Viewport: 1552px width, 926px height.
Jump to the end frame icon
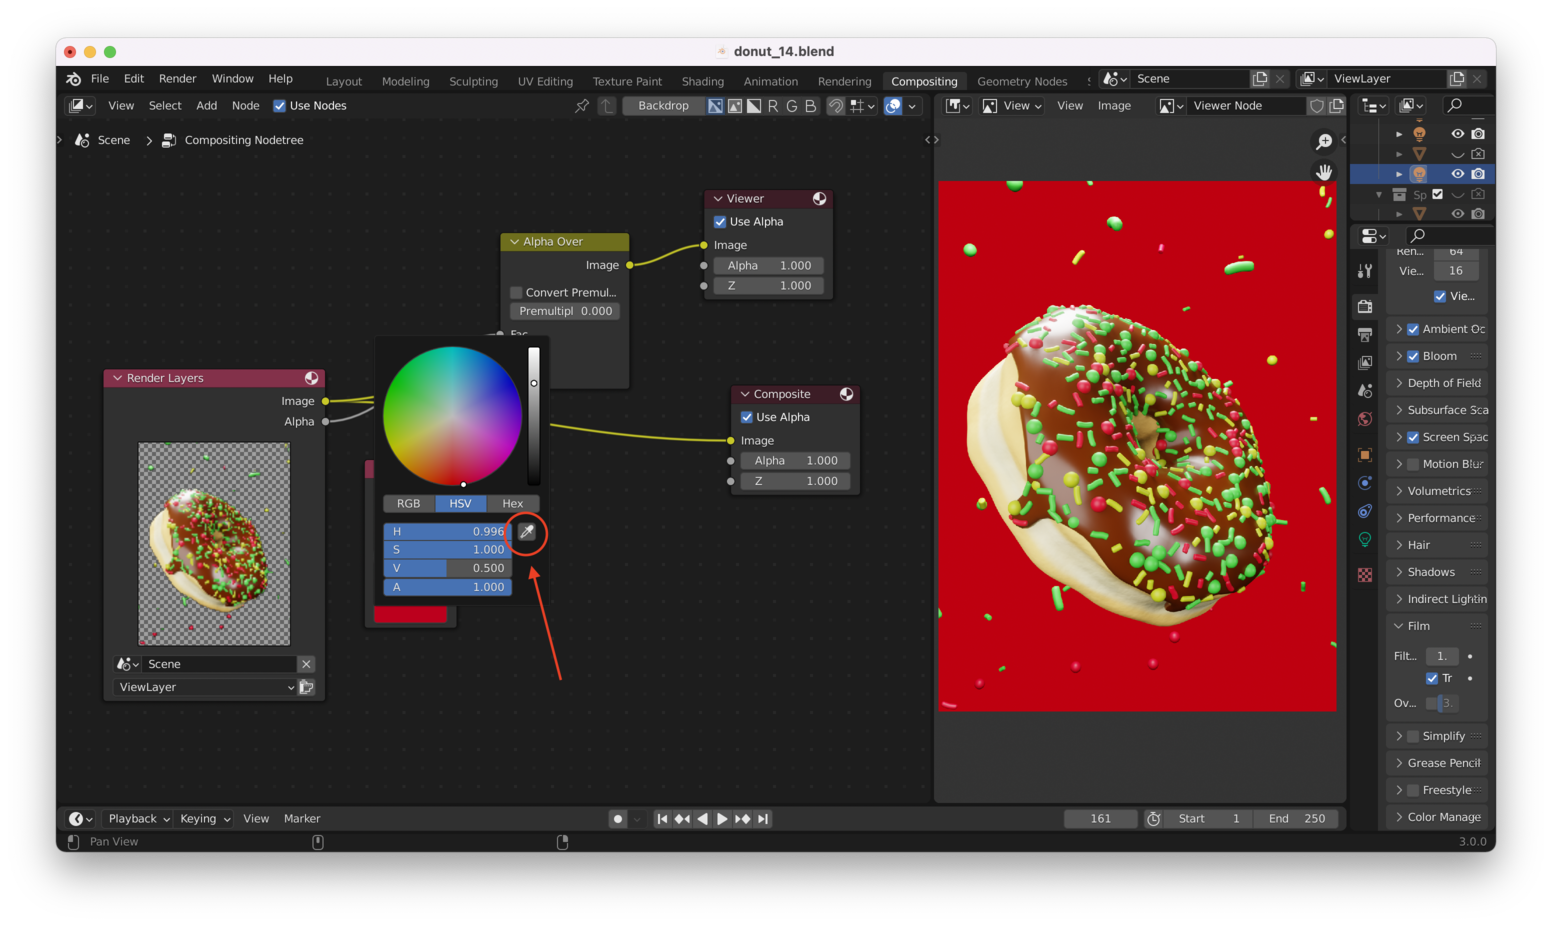pyautogui.click(x=763, y=819)
